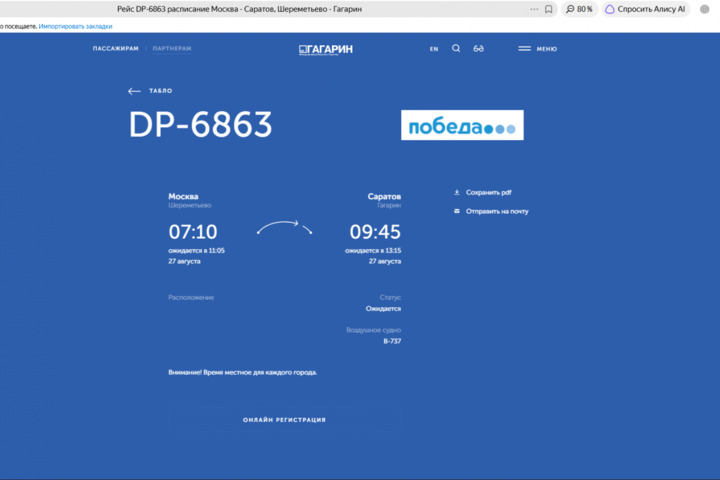The height and width of the screenshot is (480, 720).
Task: Go back to ТАБЛО via the arrow
Action: coord(150,91)
